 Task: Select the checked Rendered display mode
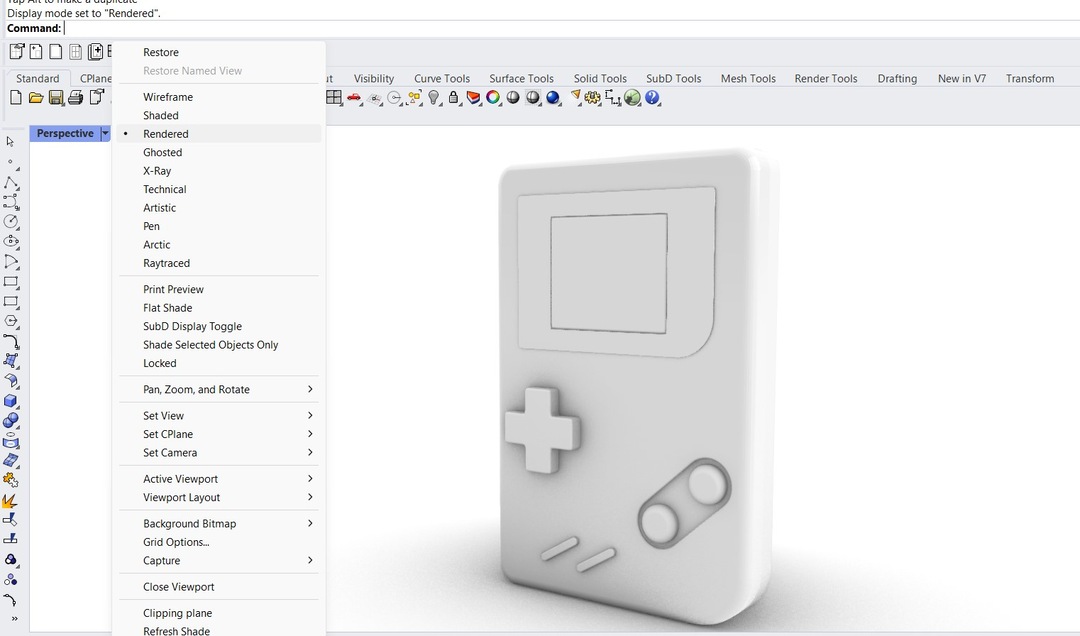click(219, 134)
